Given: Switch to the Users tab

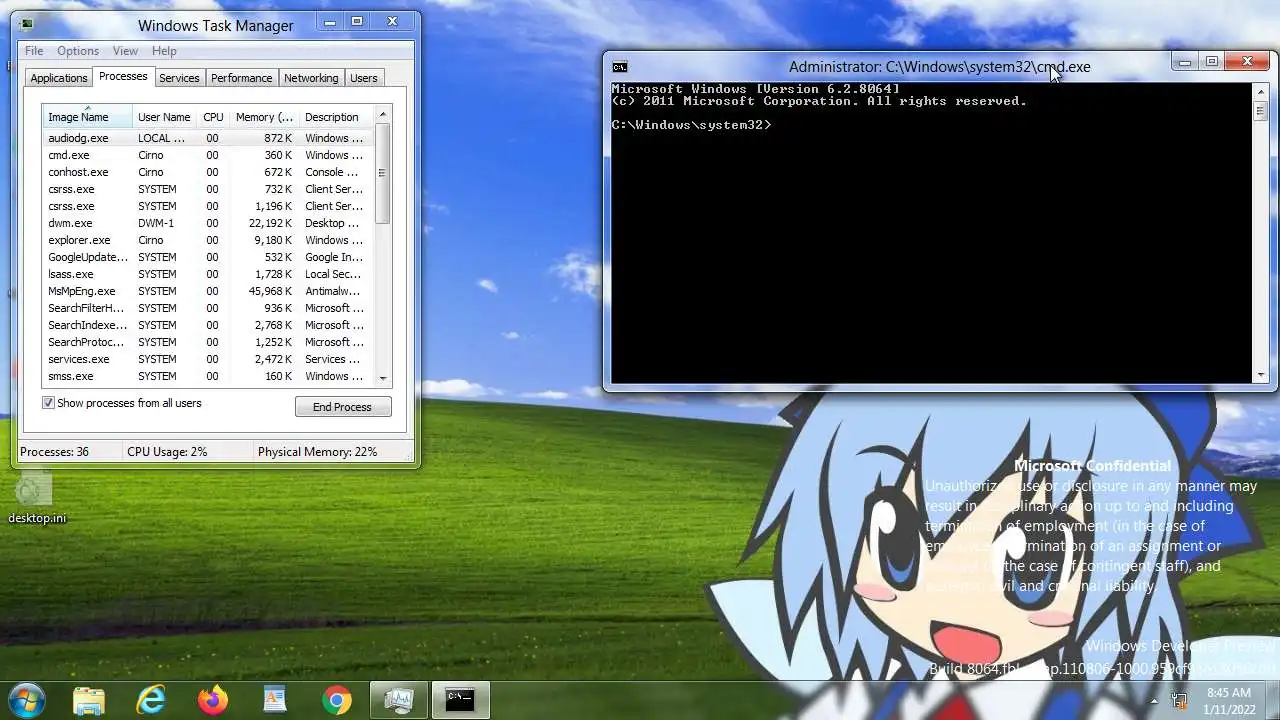Looking at the screenshot, I should tap(364, 78).
